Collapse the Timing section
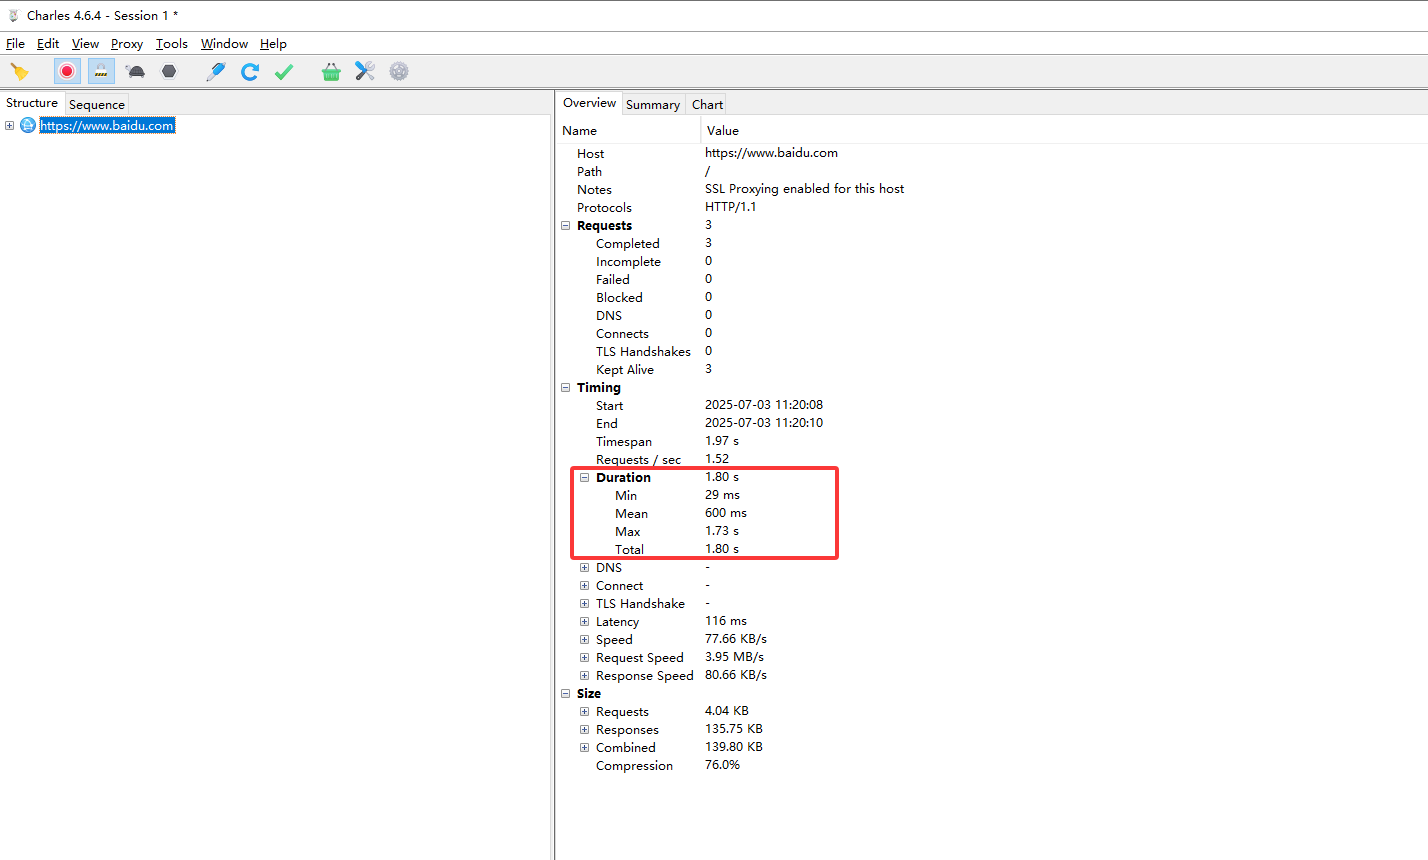Screen dimensions: 1428x860 [x=566, y=388]
